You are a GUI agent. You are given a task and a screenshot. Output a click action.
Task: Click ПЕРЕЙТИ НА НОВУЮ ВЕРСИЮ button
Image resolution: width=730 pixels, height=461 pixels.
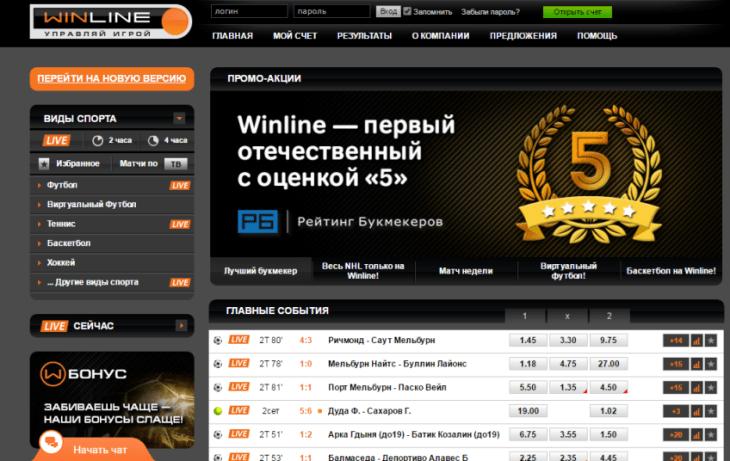(112, 79)
